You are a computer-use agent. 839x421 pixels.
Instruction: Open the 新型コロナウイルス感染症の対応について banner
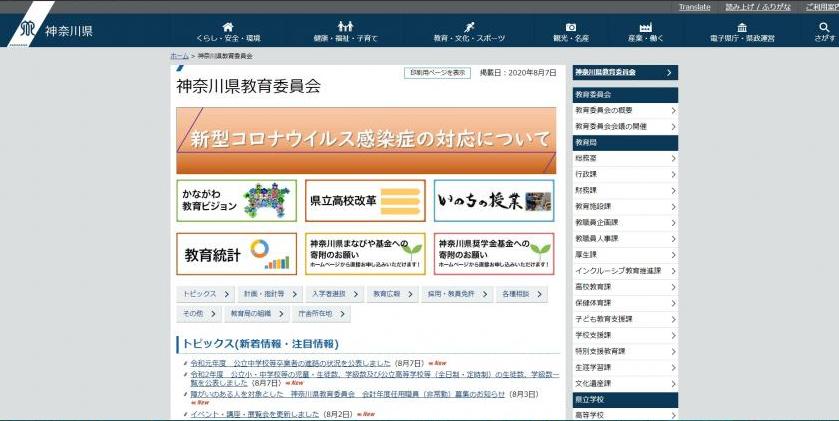click(366, 140)
